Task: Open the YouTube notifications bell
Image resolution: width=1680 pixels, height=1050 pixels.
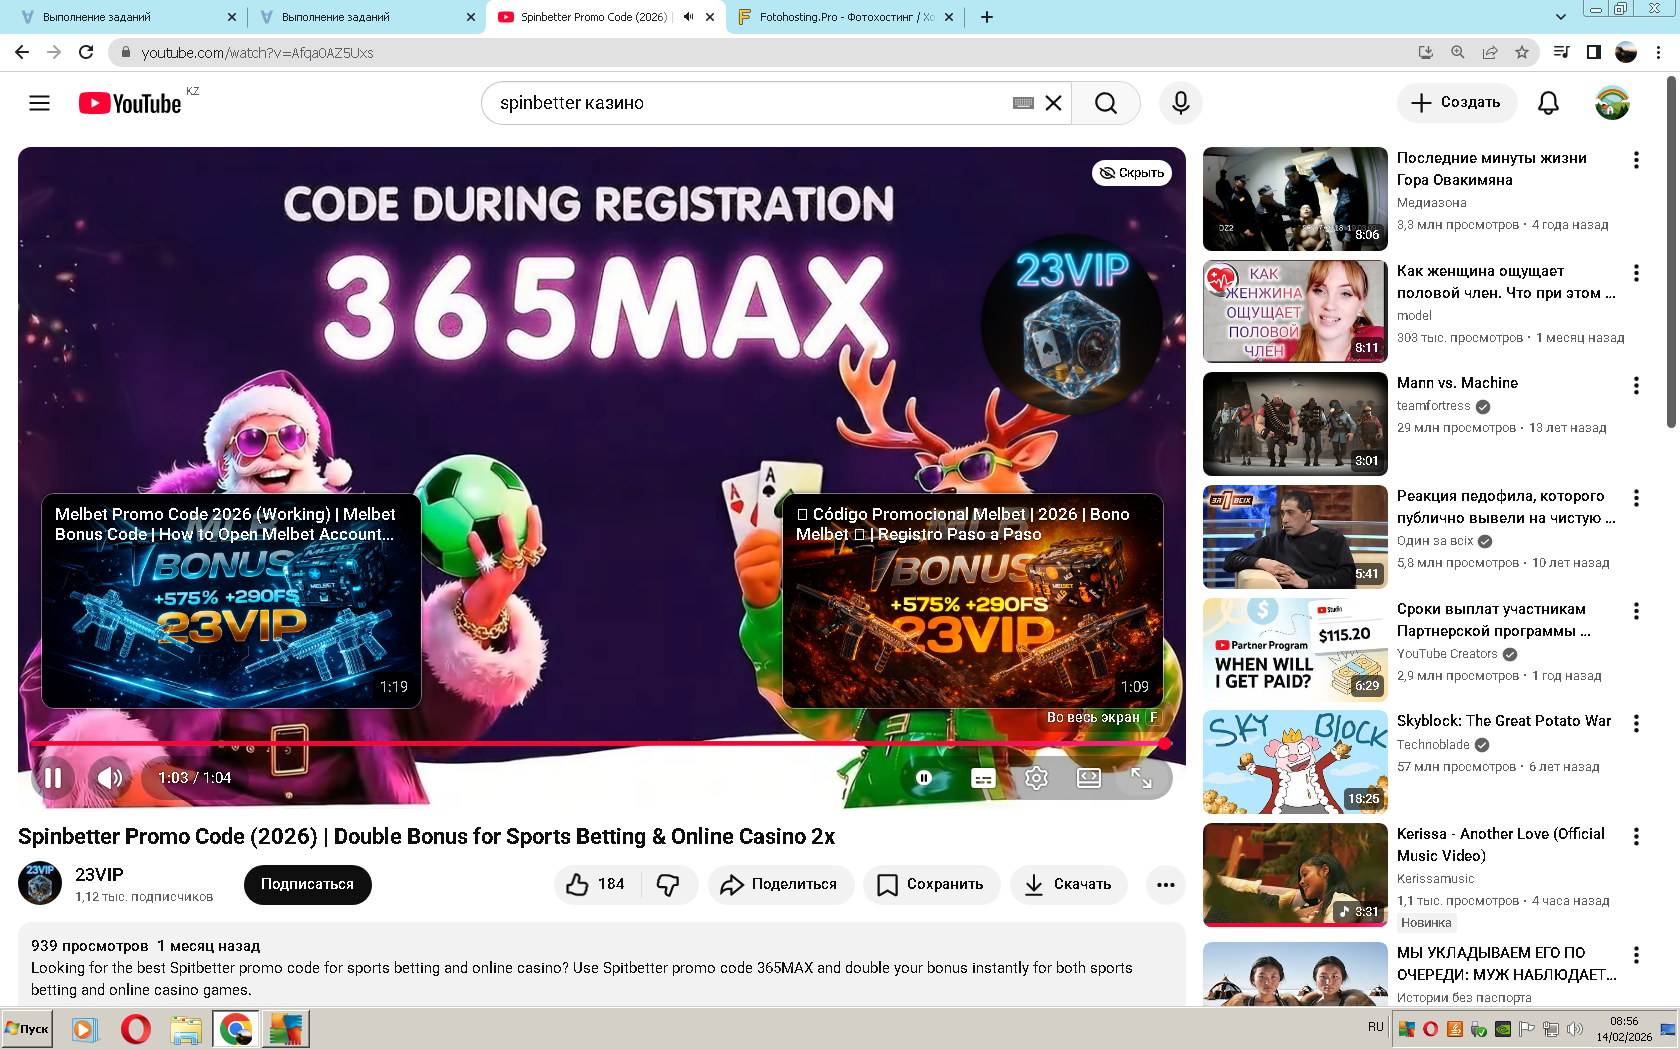Action: tap(1548, 103)
